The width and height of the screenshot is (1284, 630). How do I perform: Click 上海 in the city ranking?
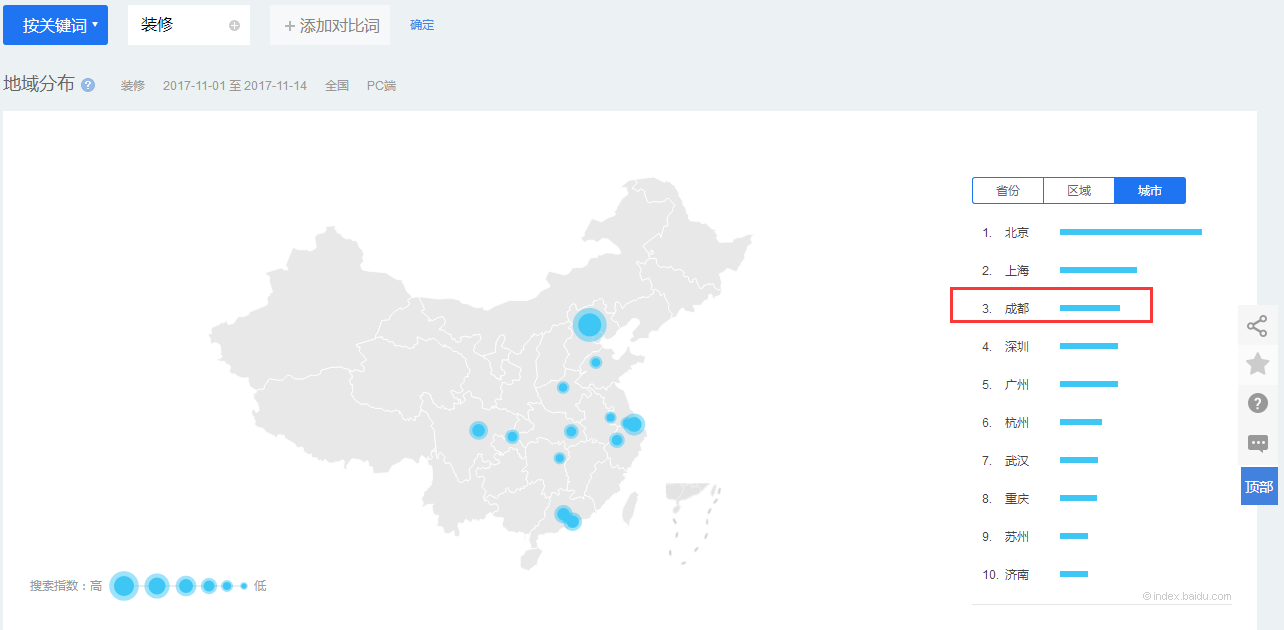(1017, 270)
